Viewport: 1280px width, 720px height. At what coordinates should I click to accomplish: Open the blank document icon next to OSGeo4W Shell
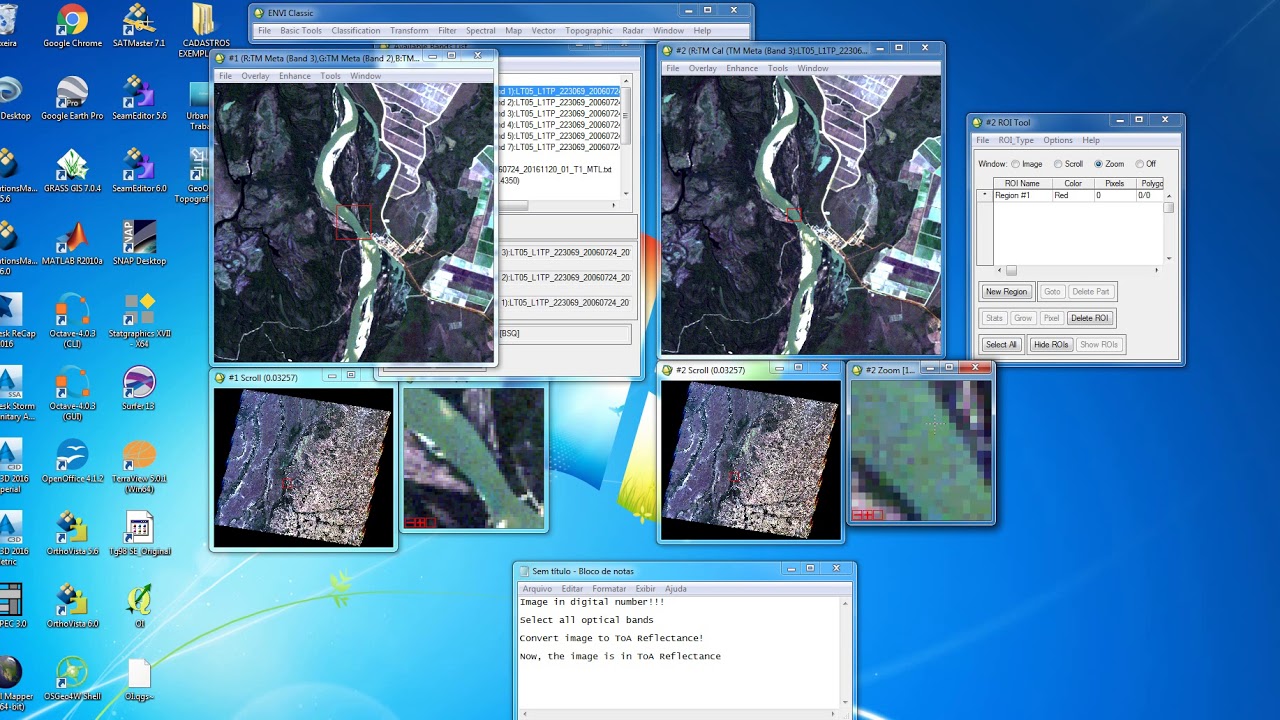[x=139, y=678]
